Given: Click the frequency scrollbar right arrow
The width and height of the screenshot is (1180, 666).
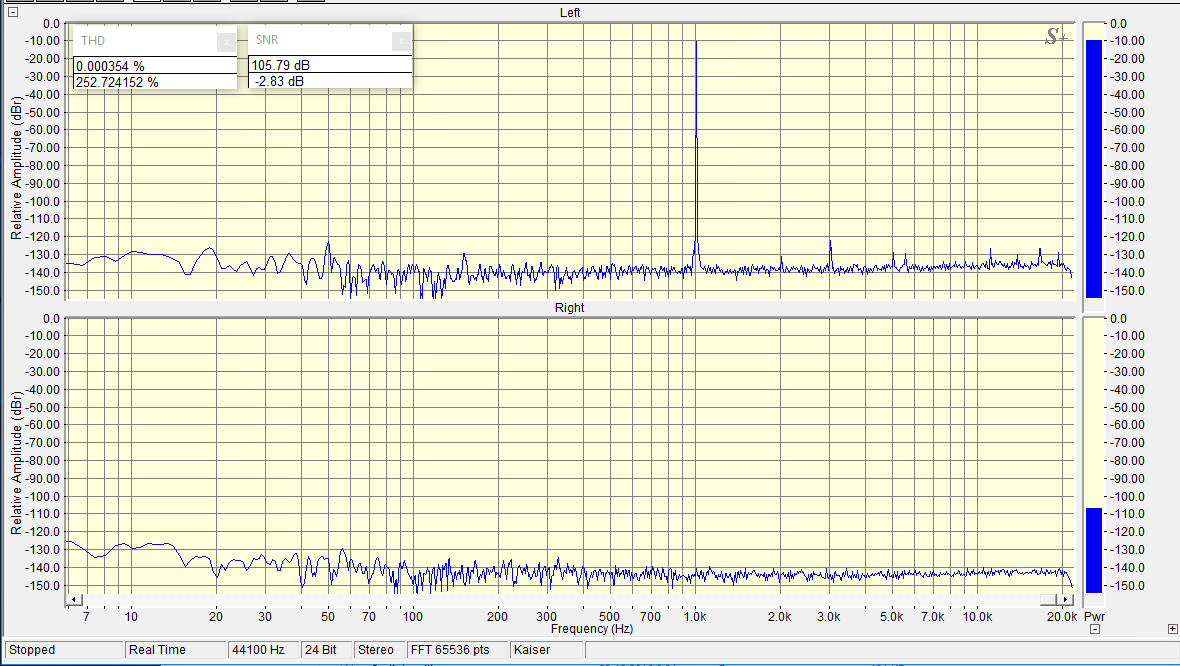Looking at the screenshot, I should 1065,599.
